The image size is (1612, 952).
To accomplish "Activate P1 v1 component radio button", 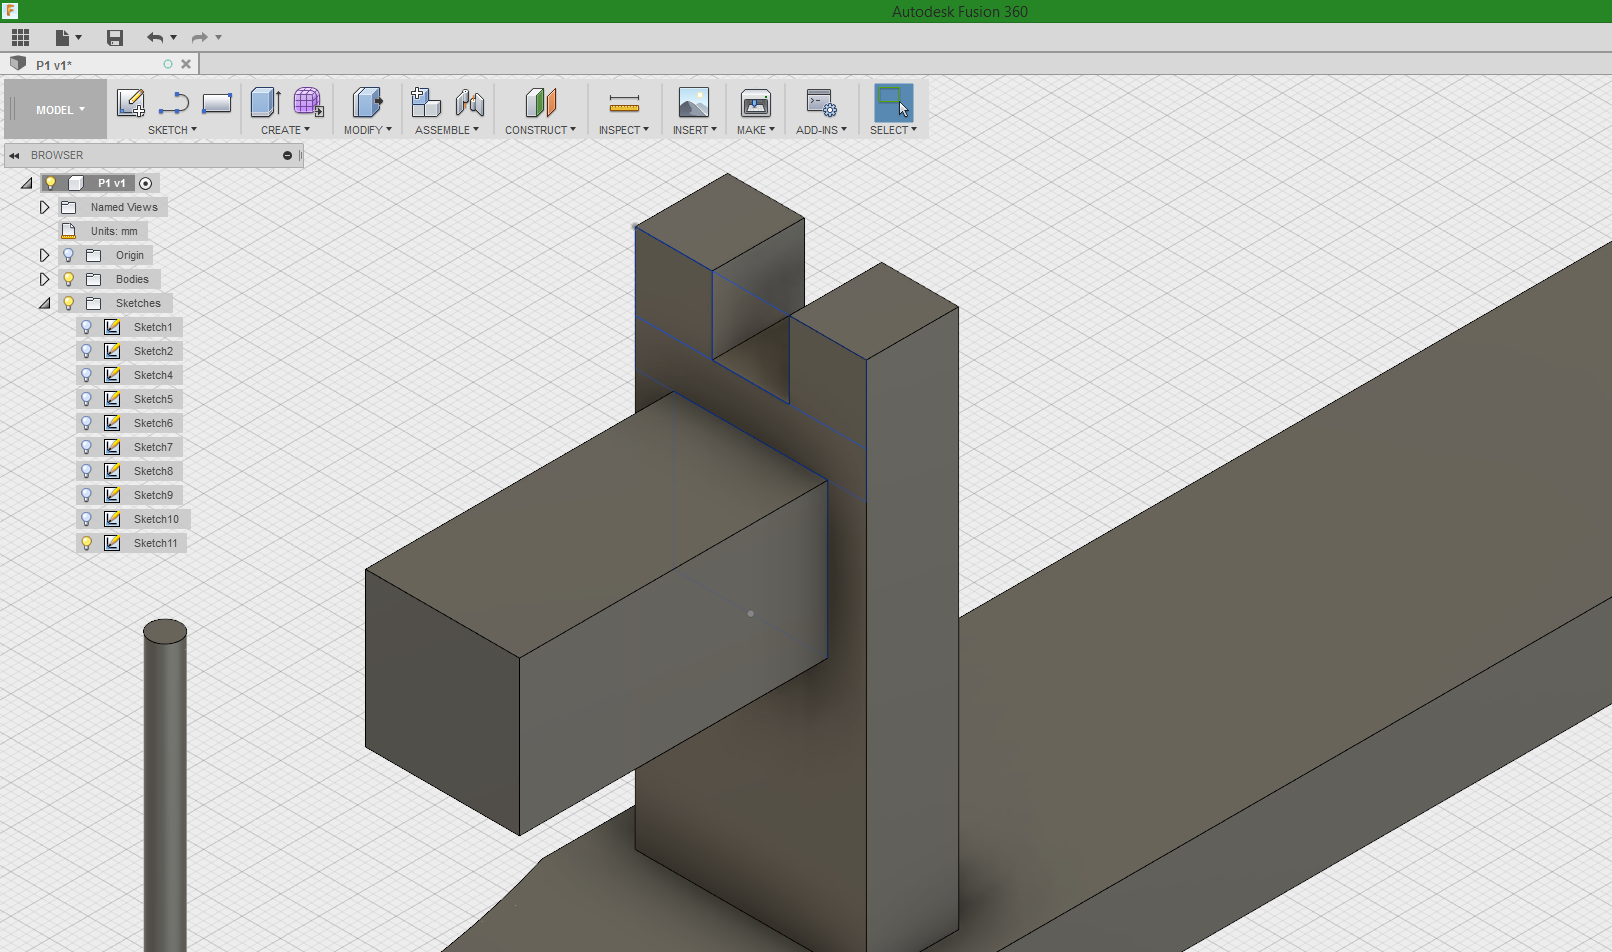I will click(146, 183).
